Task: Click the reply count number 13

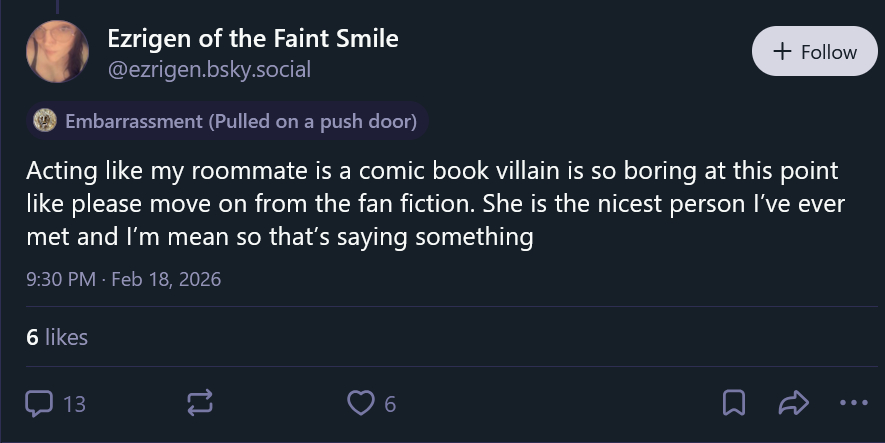Action: tap(74, 405)
